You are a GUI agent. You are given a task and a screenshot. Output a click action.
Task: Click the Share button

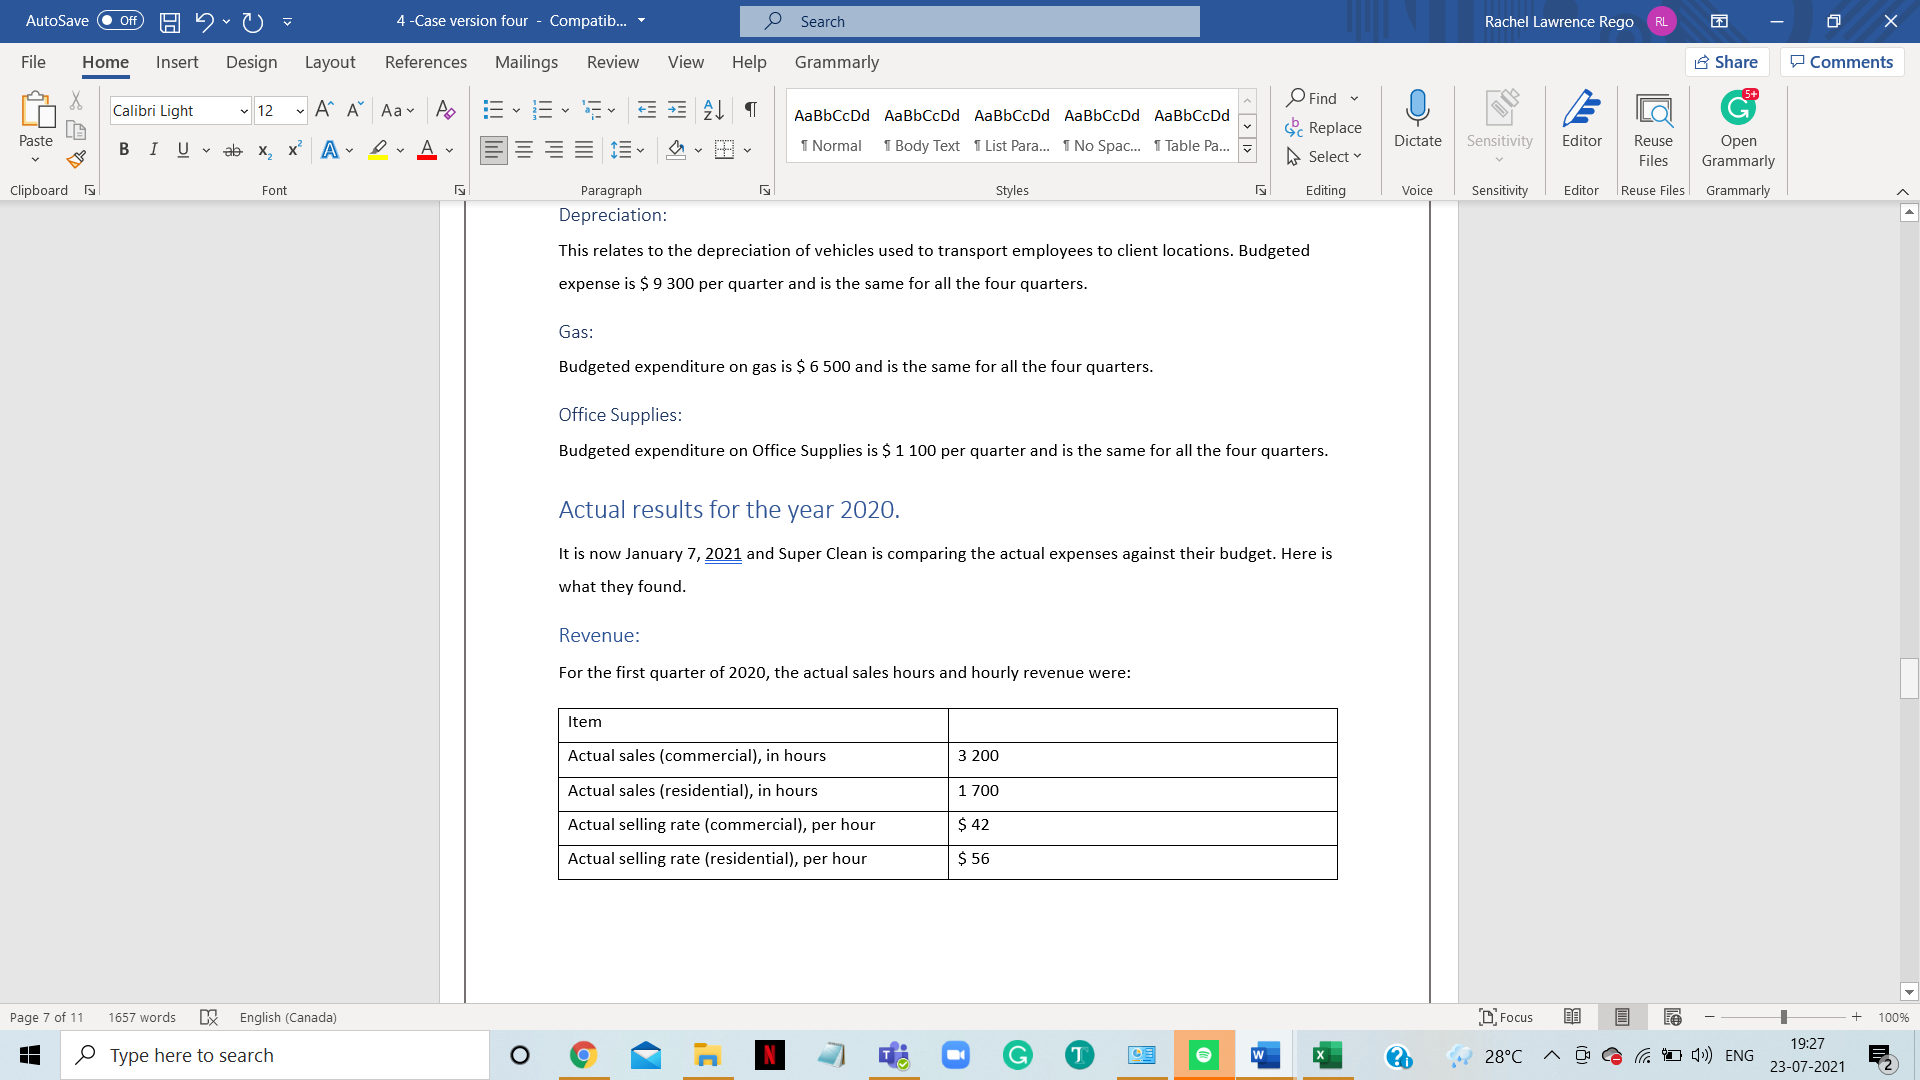tap(1727, 61)
